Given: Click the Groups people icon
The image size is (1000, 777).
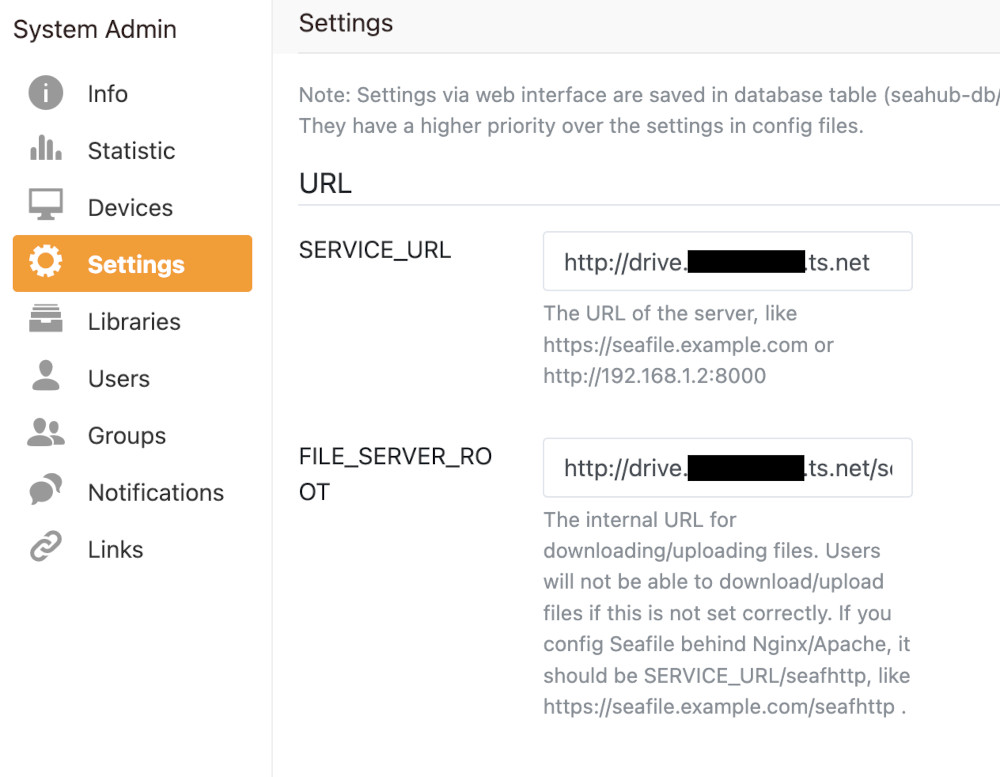Looking at the screenshot, I should (x=46, y=435).
